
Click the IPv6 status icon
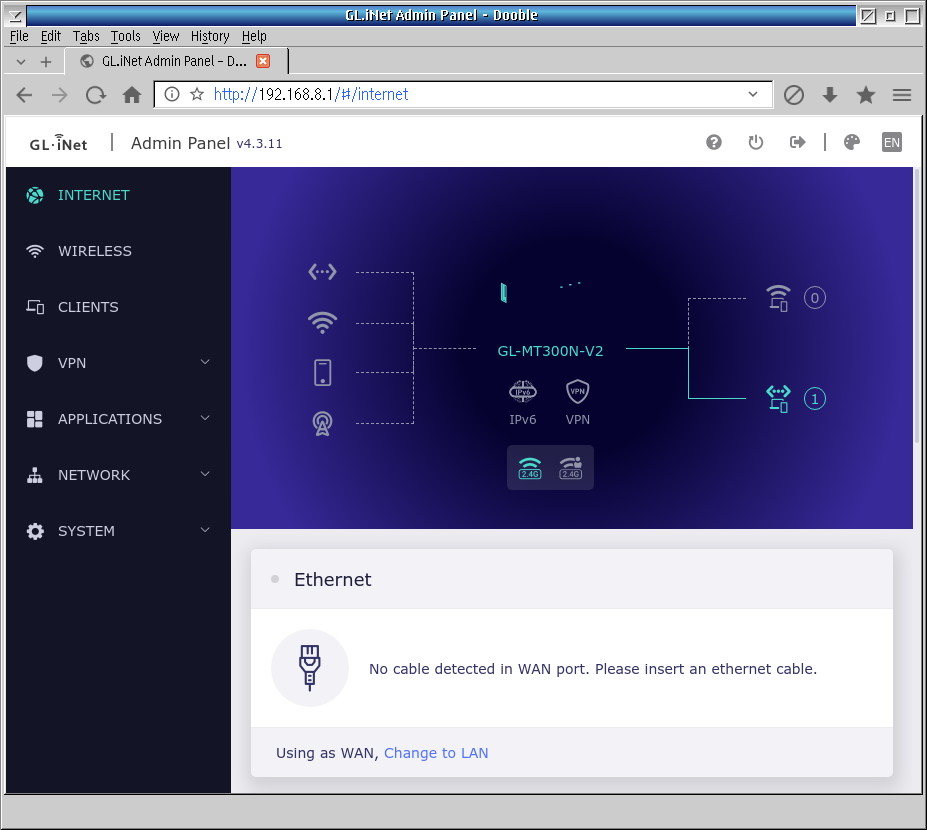(x=523, y=391)
